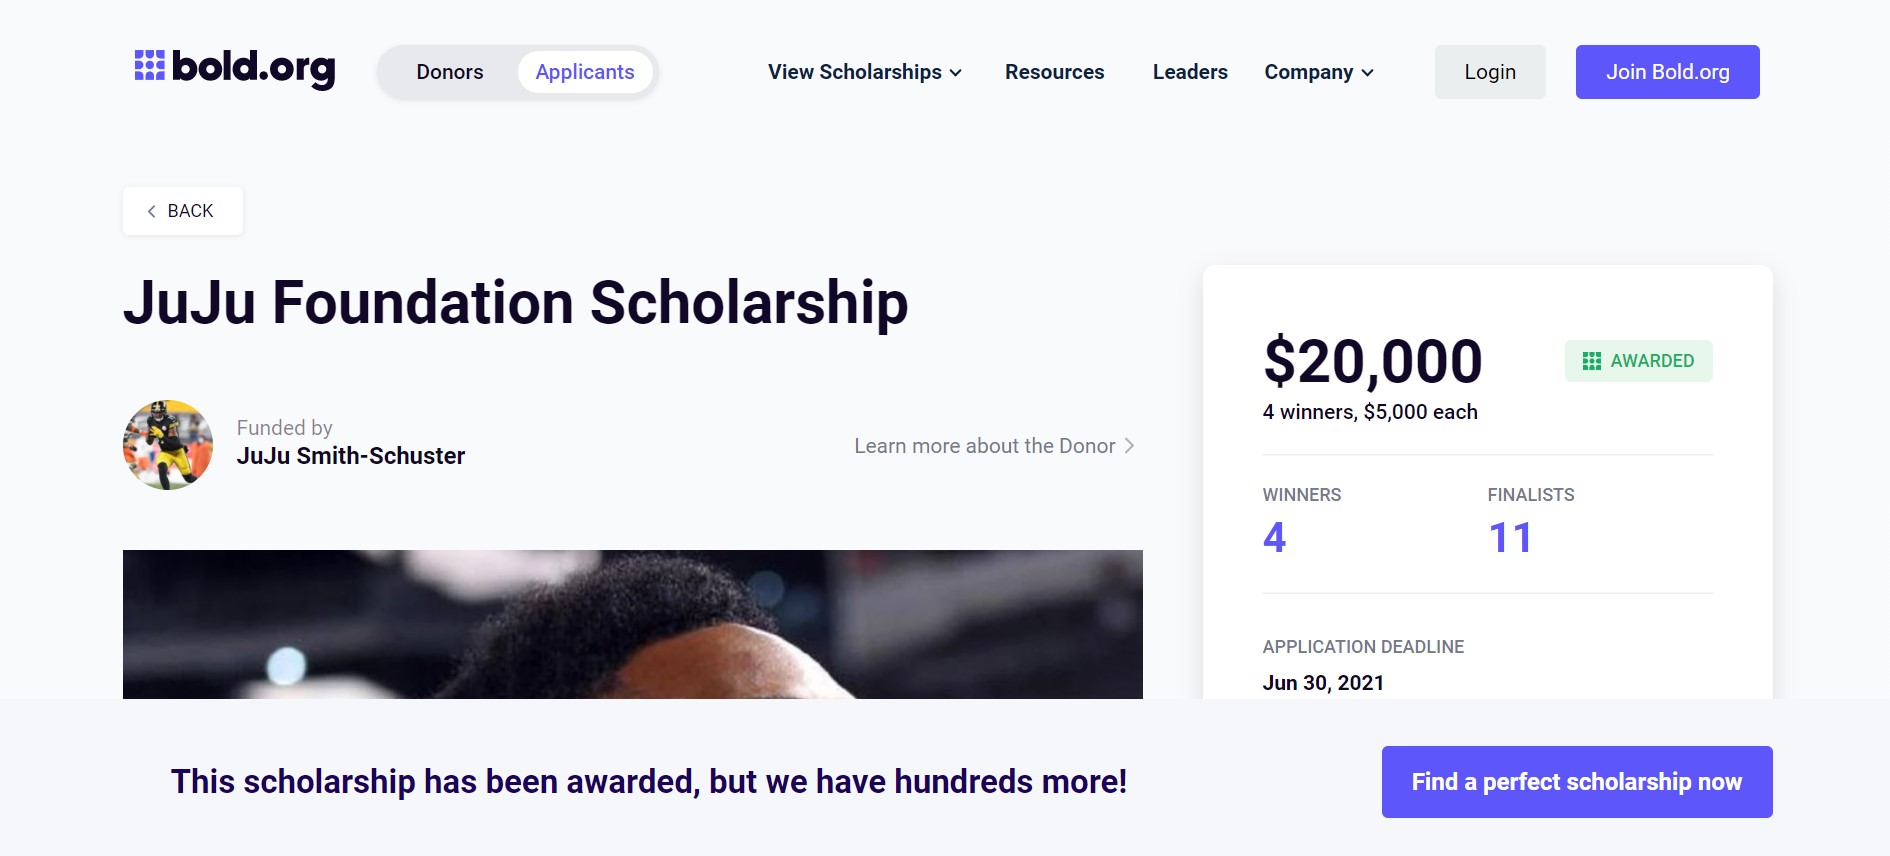Click the Login button
Screen dimensions: 1890x856
(1490, 72)
